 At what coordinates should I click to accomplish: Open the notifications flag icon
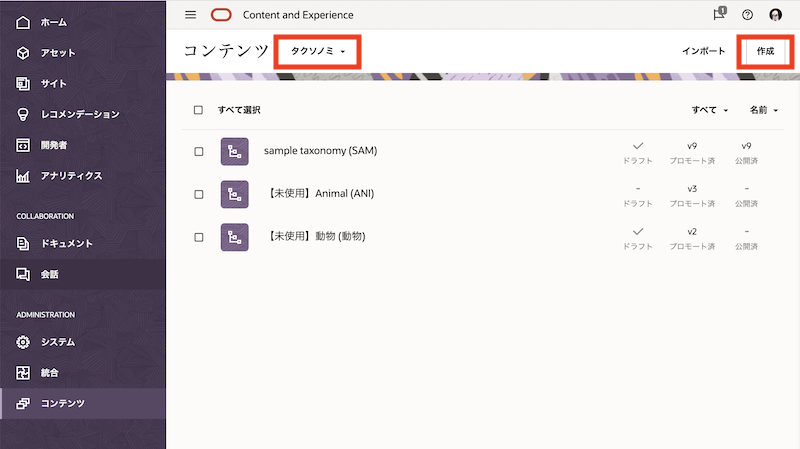point(719,15)
